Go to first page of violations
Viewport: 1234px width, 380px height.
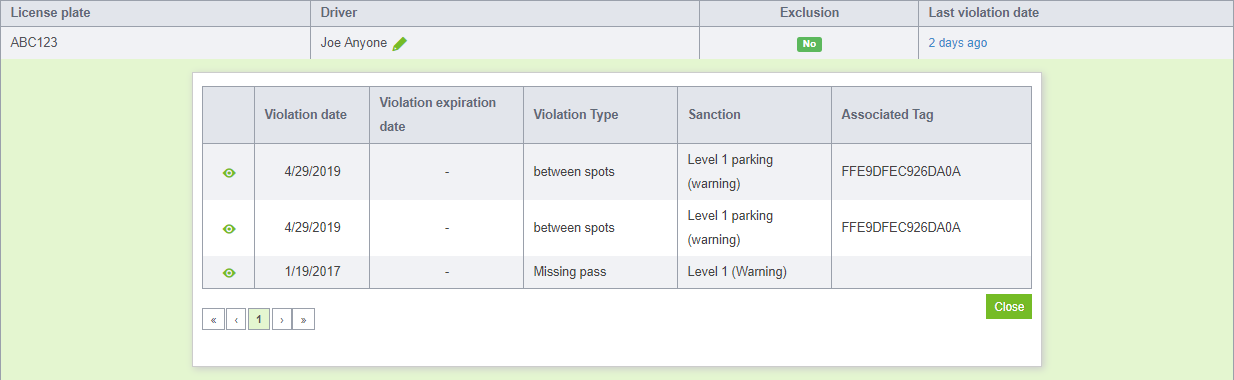coord(213,320)
